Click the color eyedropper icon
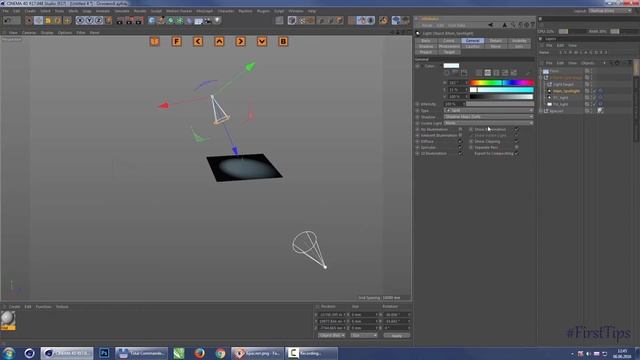The width and height of the screenshot is (640, 360). pos(528,73)
